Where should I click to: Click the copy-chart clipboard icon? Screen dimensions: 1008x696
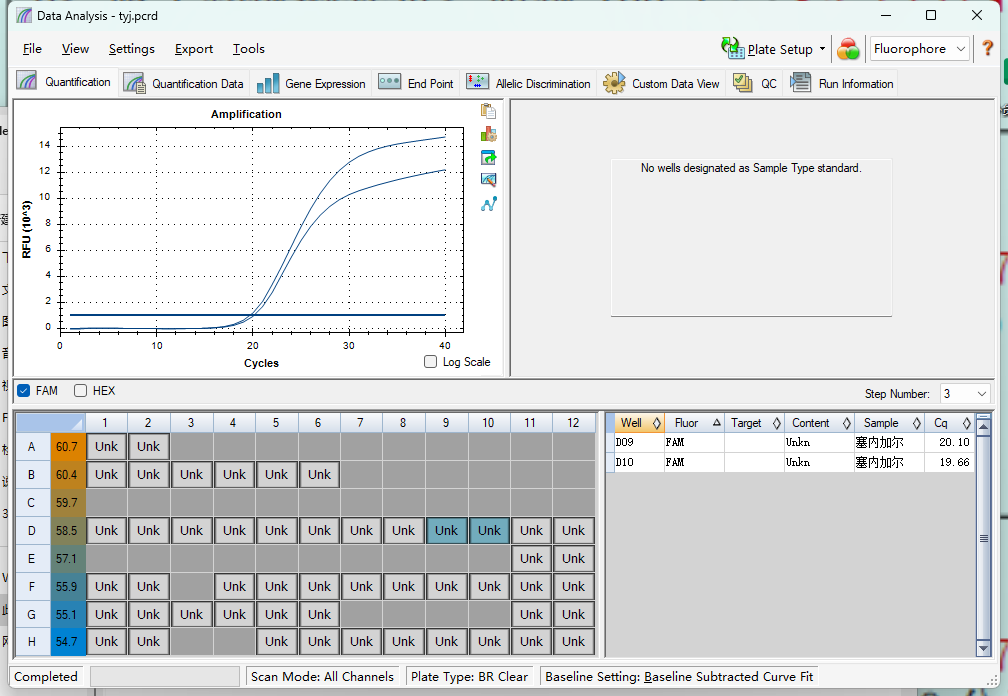coord(489,111)
